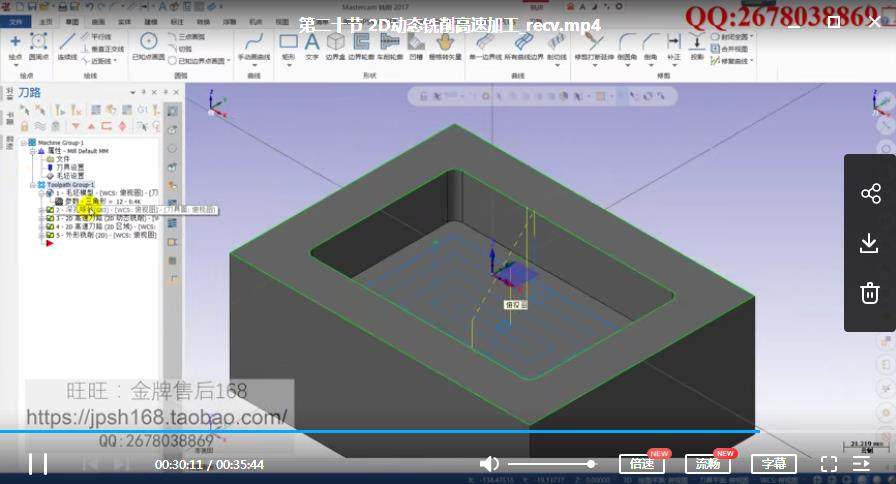Select the 切弧 tangent arc tool

point(180,49)
